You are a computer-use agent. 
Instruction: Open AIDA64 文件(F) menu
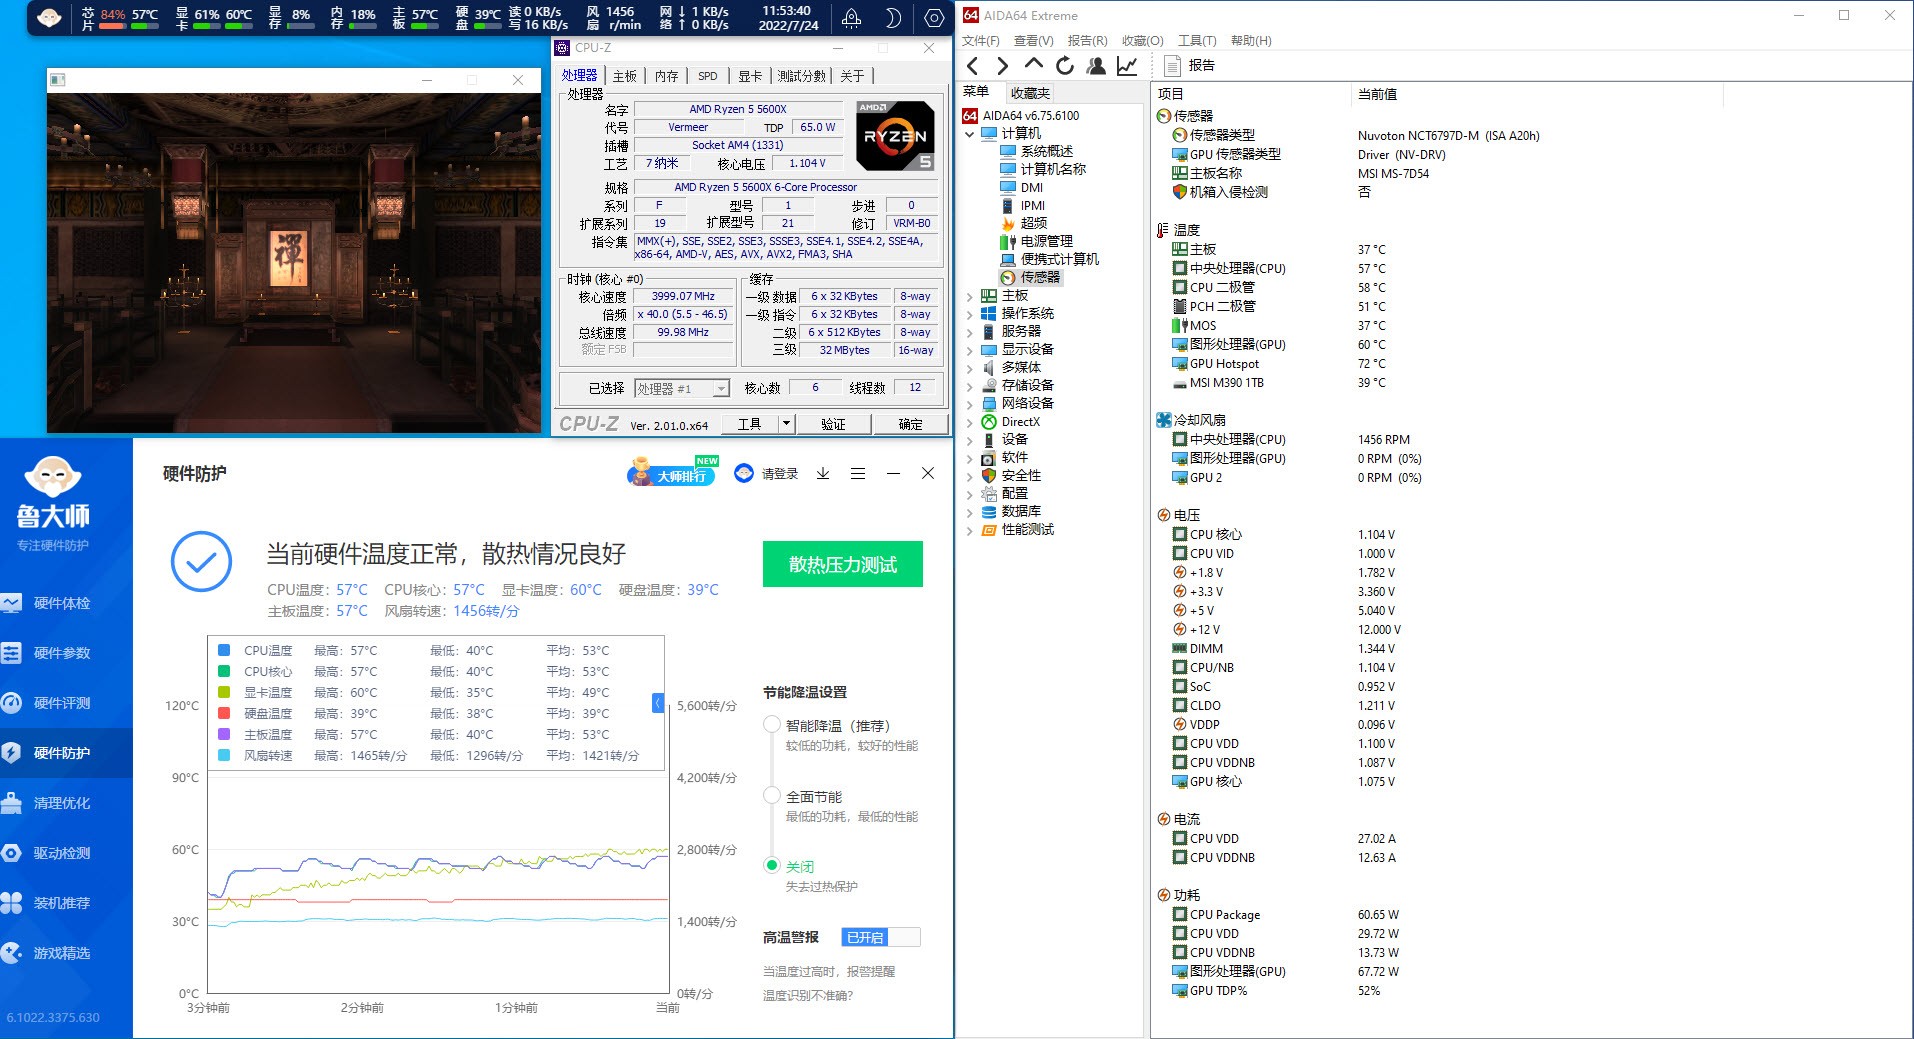point(981,41)
